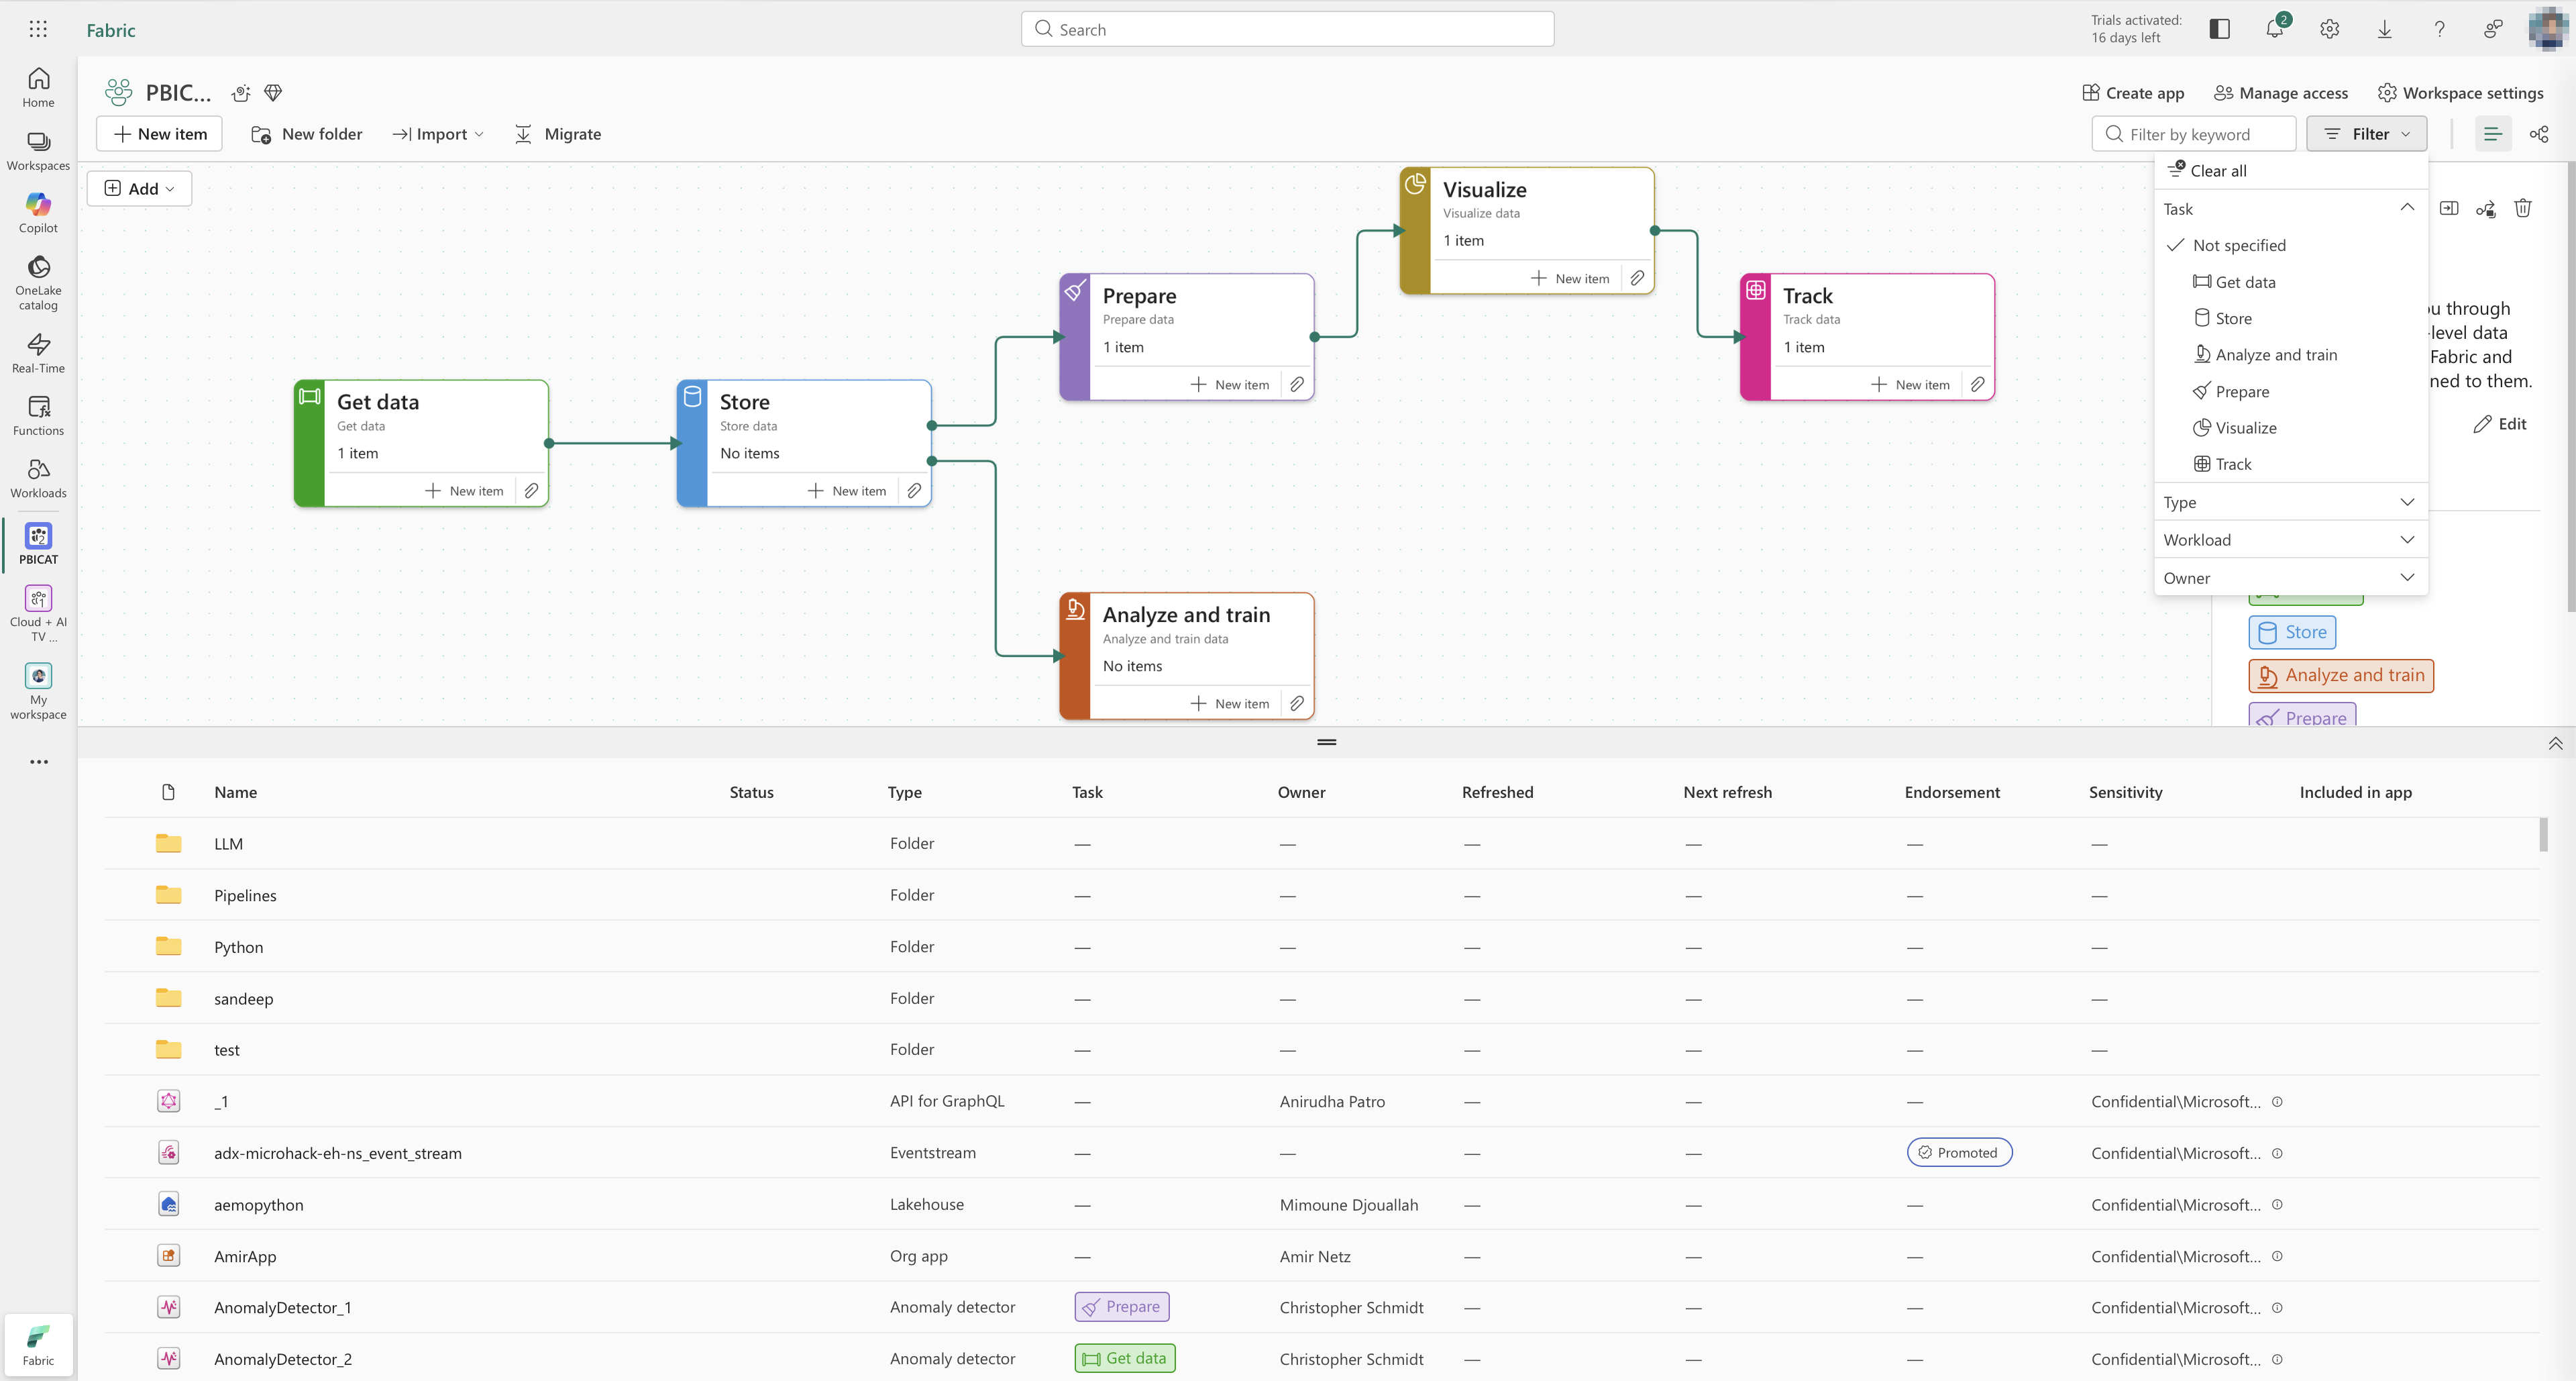Open the app launcher waffle icon
Image resolution: width=2576 pixels, height=1381 pixels.
[x=38, y=29]
